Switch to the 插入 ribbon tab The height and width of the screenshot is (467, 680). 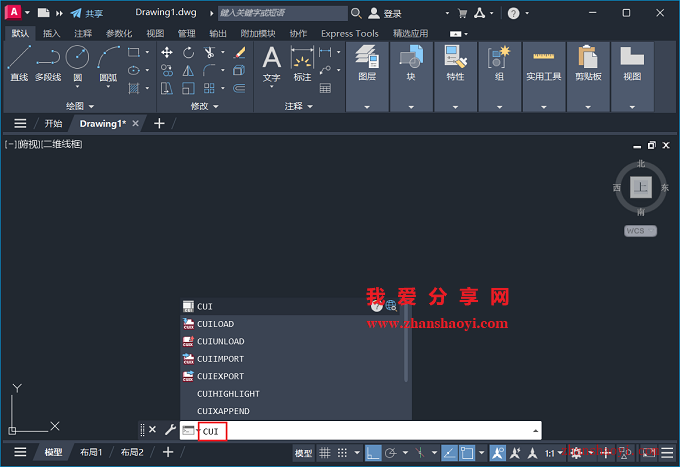(x=51, y=33)
